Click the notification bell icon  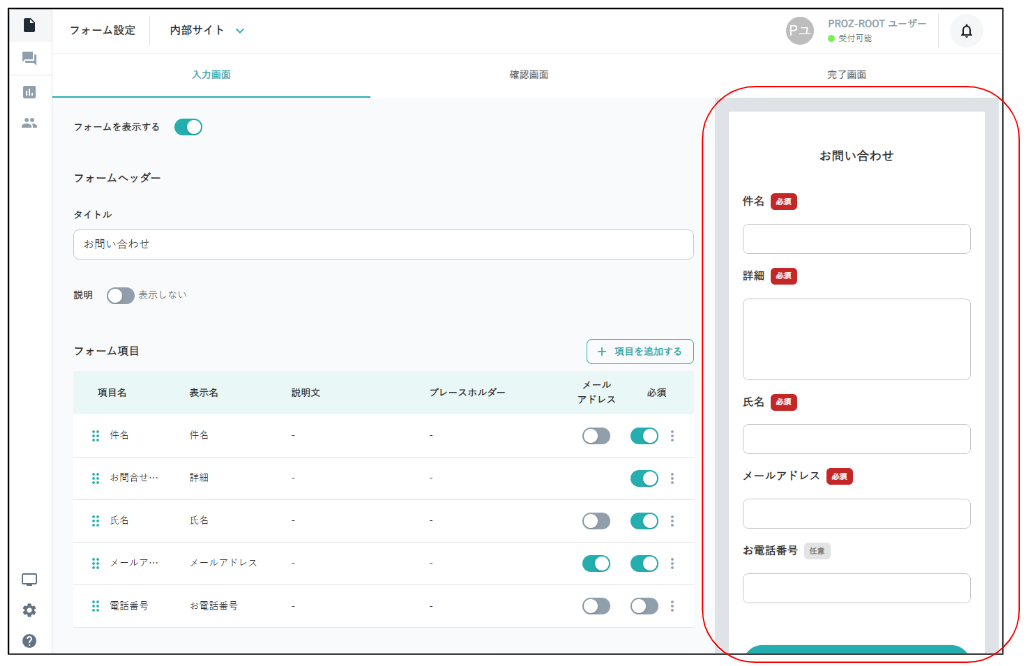click(x=965, y=31)
